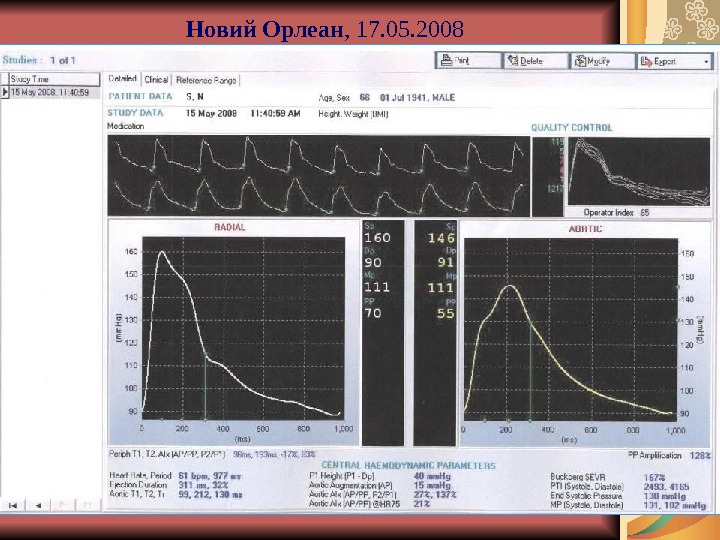Click the row pointer arrow beside the study
This screenshot has height=540, width=720.
(5, 92)
